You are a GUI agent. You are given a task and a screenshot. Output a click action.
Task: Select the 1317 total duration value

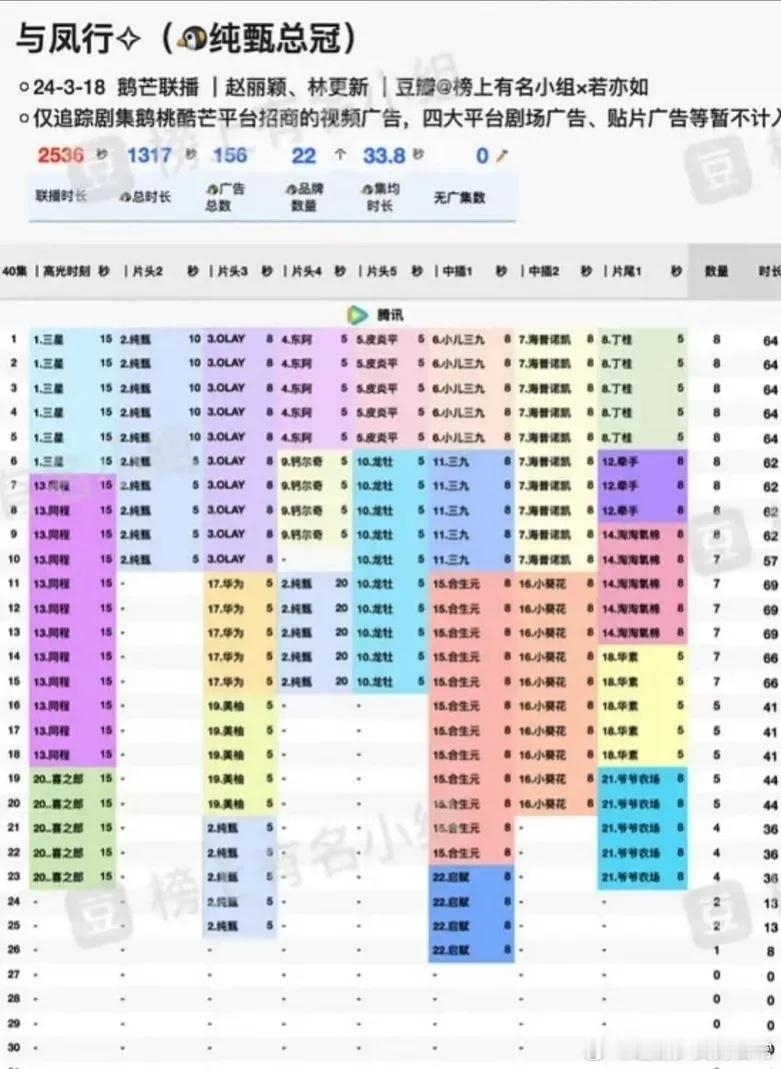[150, 155]
